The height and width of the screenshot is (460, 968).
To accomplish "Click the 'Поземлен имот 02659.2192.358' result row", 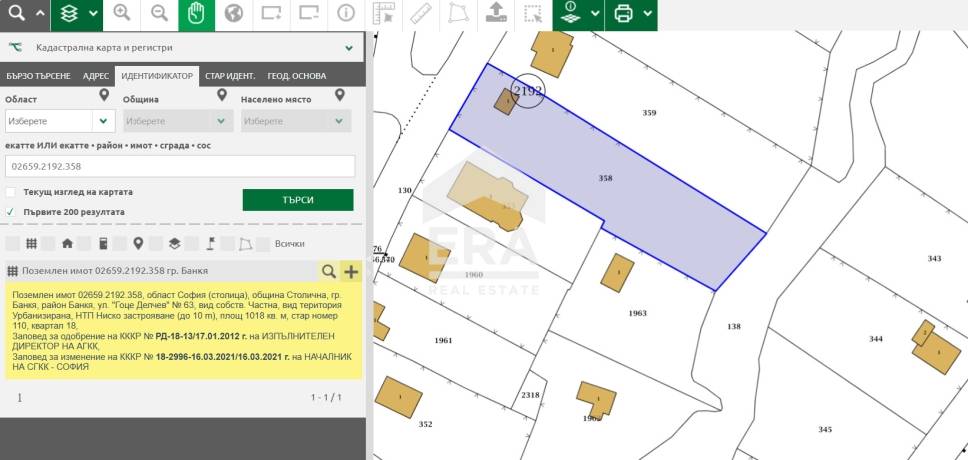I will (x=161, y=271).
